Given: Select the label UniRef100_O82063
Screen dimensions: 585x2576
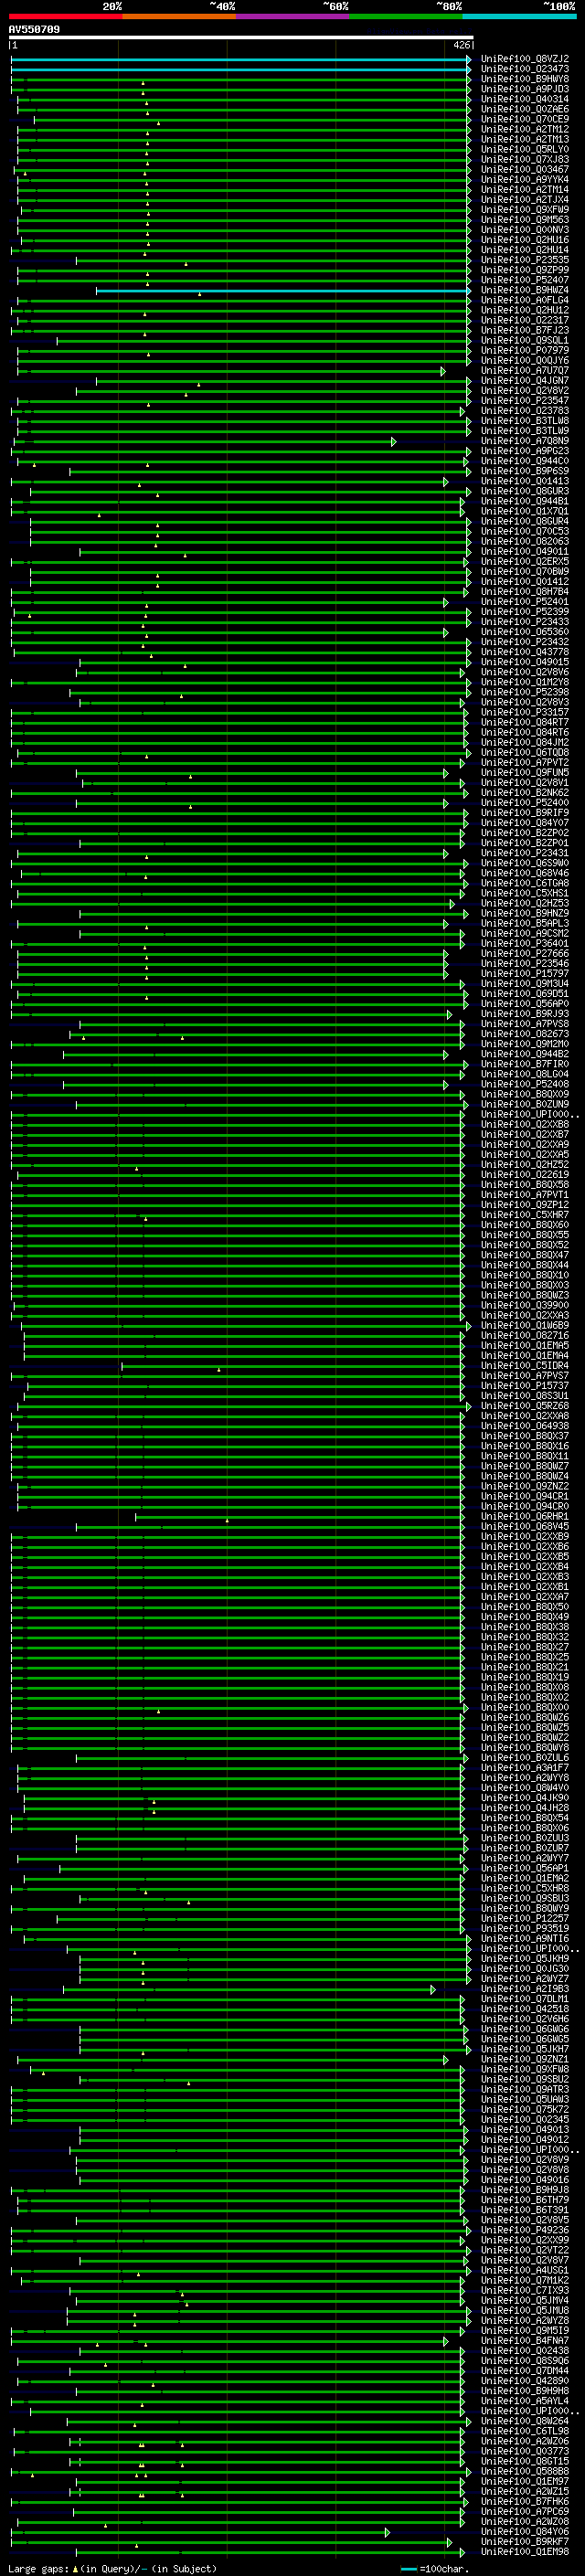Looking at the screenshot, I should pyautogui.click(x=525, y=542).
